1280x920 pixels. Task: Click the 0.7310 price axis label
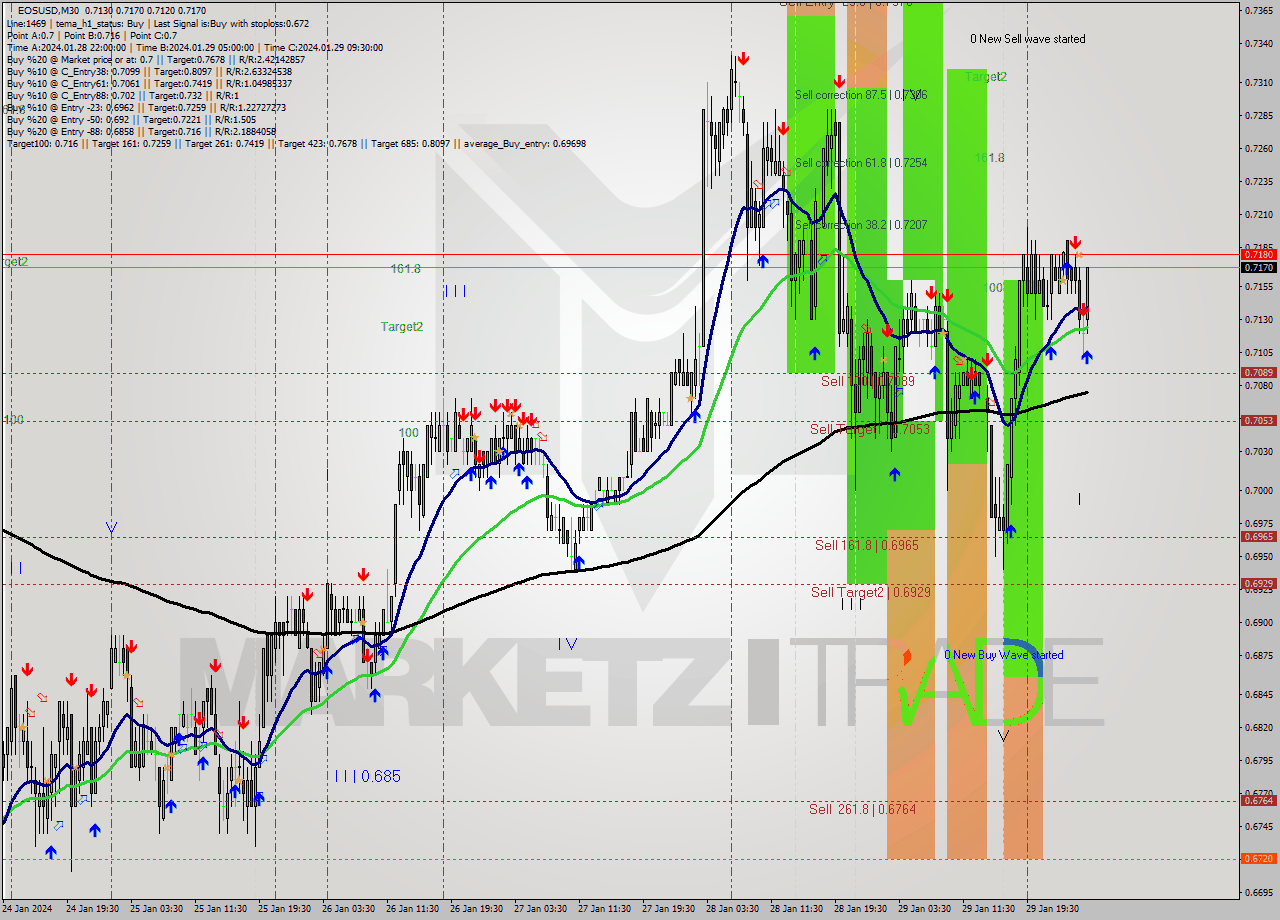[1258, 83]
